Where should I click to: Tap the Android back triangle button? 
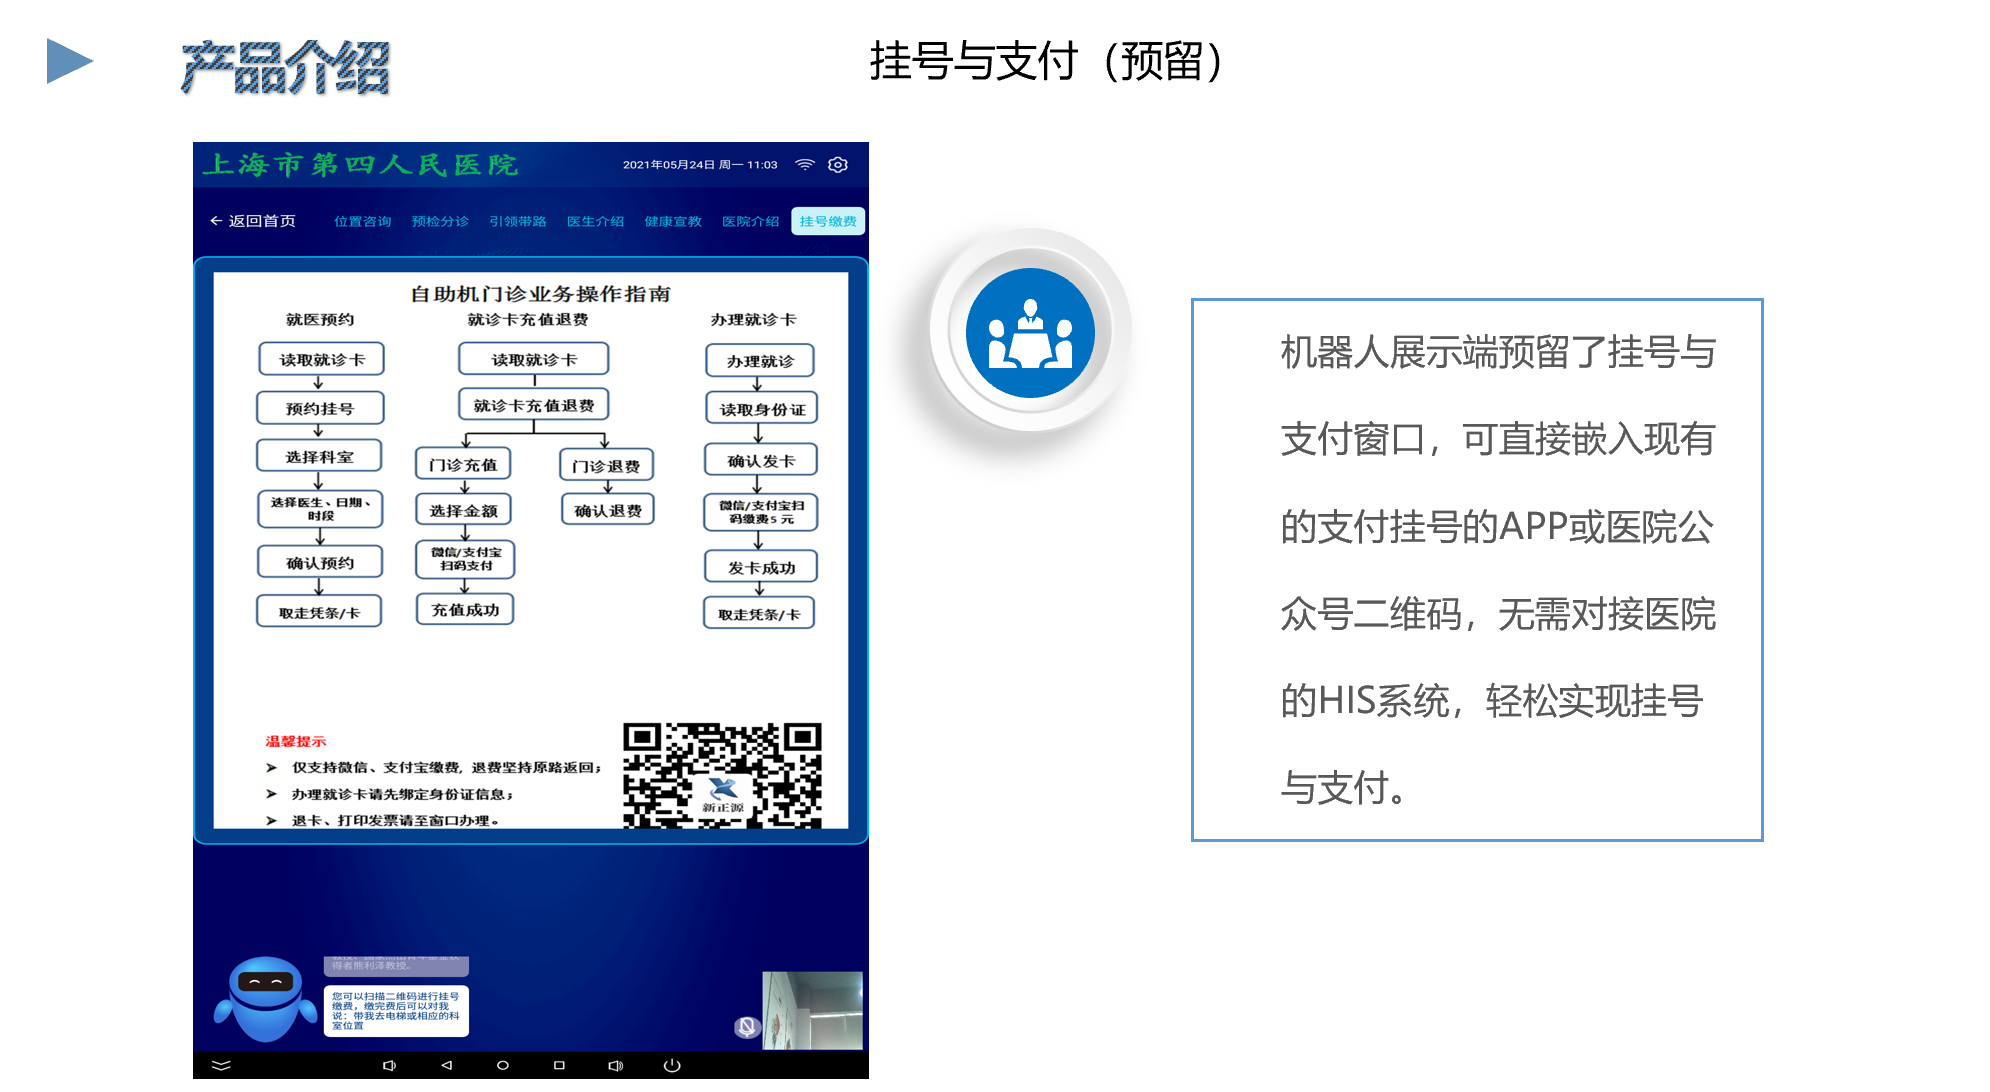coord(447,1065)
